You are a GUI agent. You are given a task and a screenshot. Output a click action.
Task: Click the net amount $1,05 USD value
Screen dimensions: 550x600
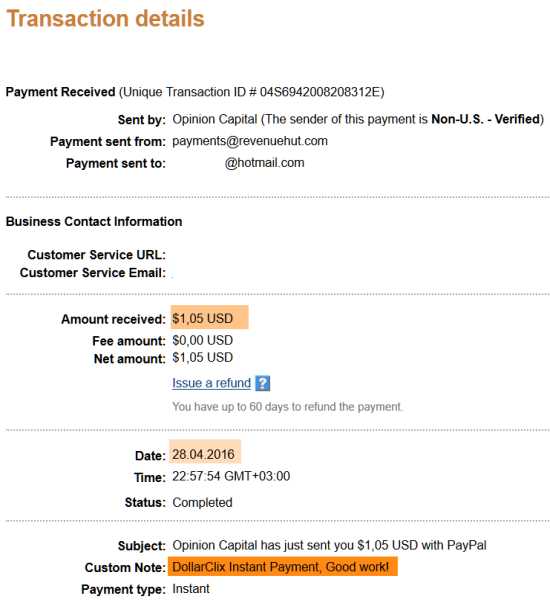[x=202, y=358]
